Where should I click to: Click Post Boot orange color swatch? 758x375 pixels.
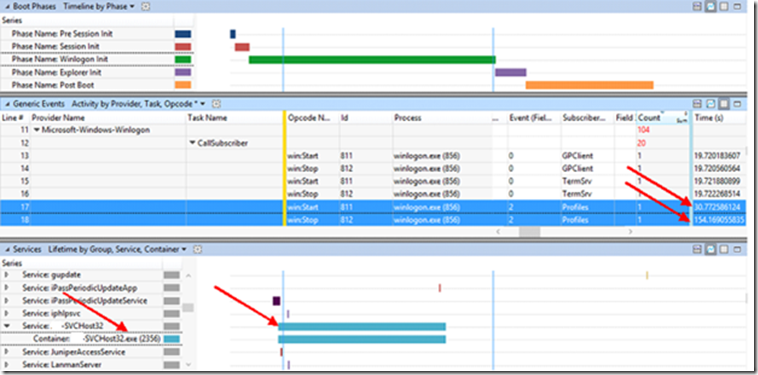[183, 85]
